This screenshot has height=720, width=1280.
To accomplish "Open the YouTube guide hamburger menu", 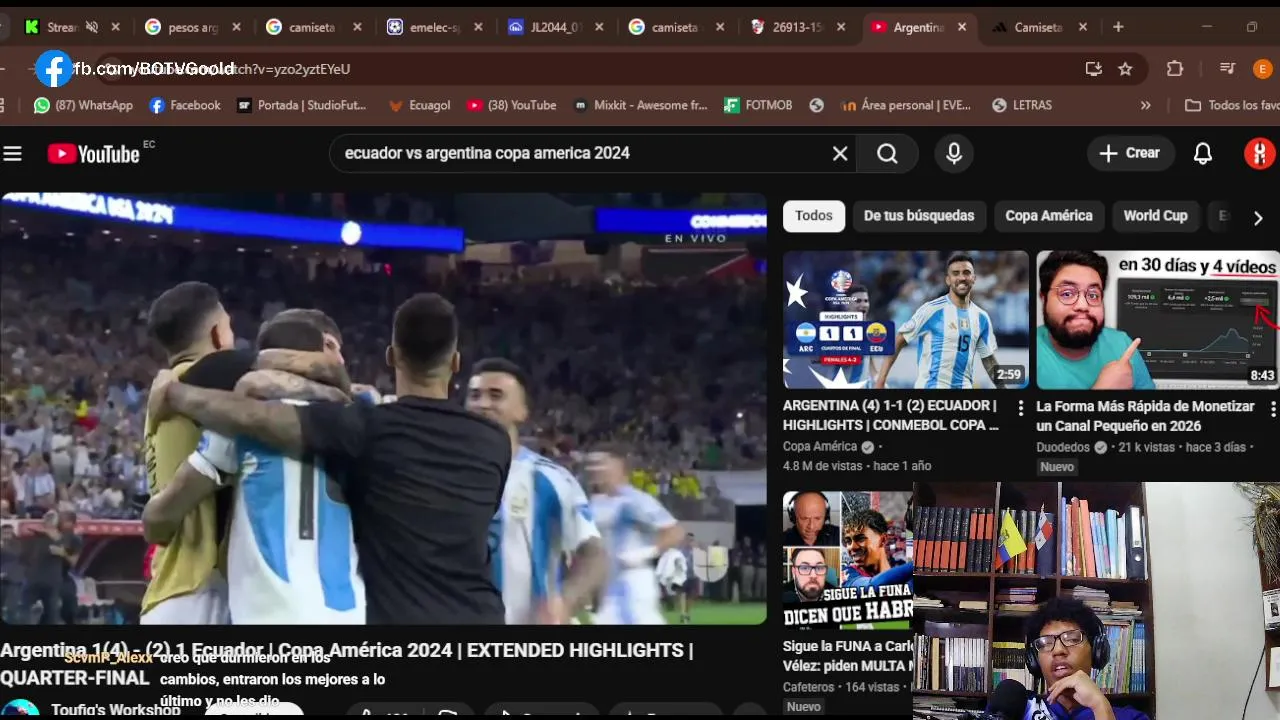I will pyautogui.click(x=12, y=153).
